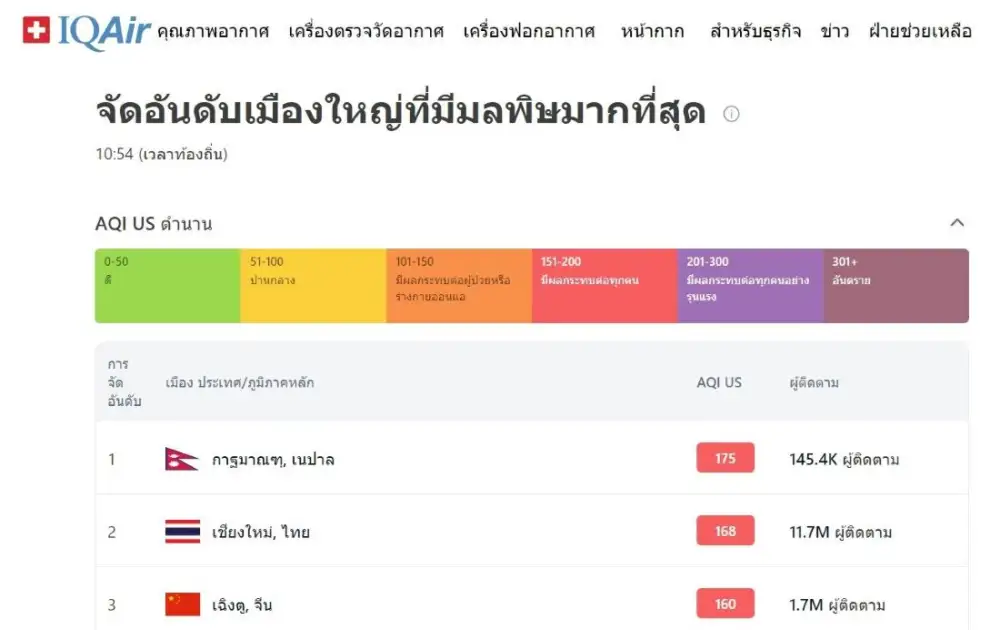Click the 168 AQI badge for Chiang Mai
The width and height of the screenshot is (1000, 630).
coord(725,531)
